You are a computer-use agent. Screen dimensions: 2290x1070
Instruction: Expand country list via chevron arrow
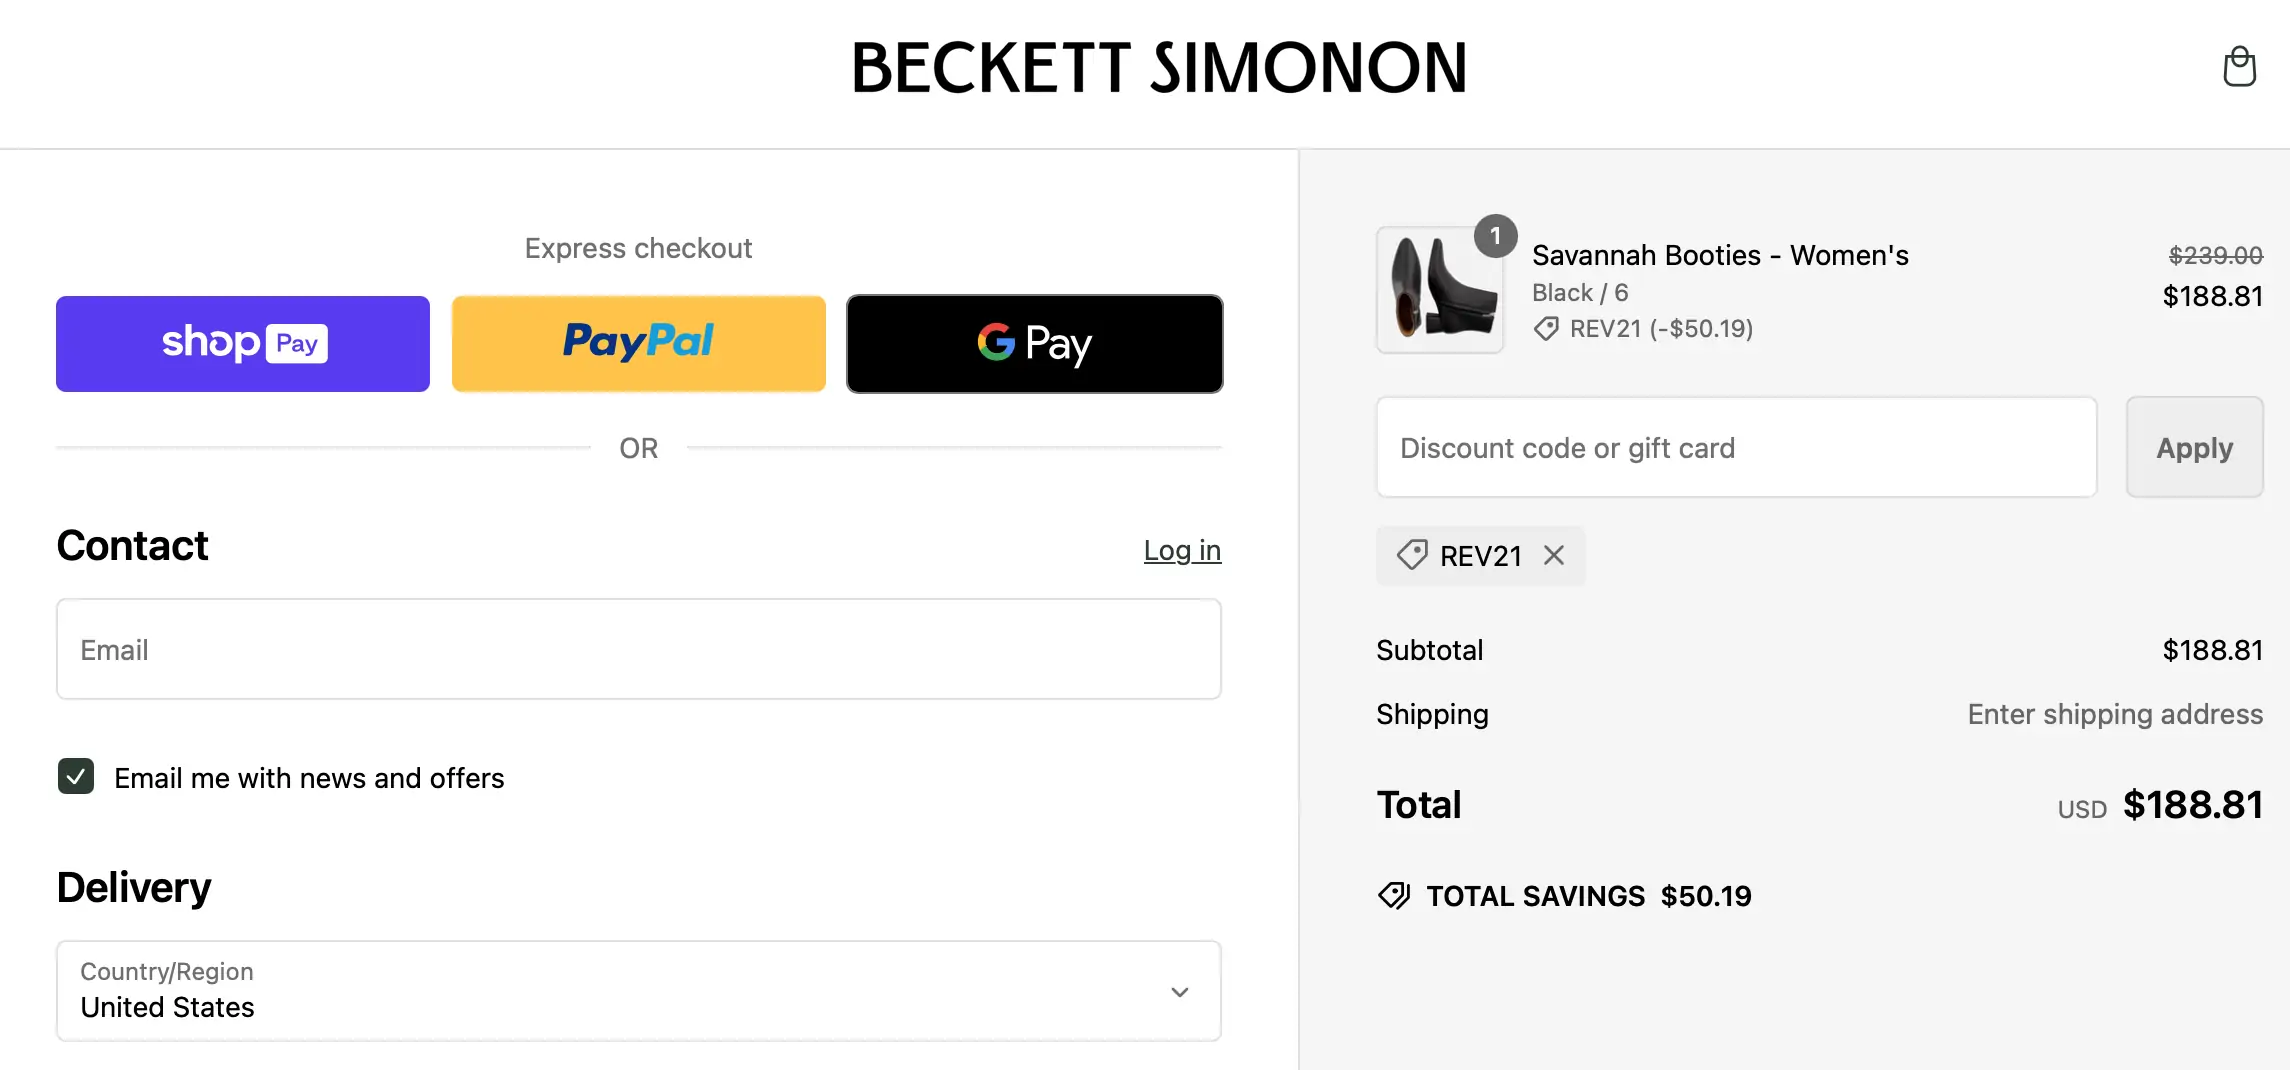click(1180, 992)
